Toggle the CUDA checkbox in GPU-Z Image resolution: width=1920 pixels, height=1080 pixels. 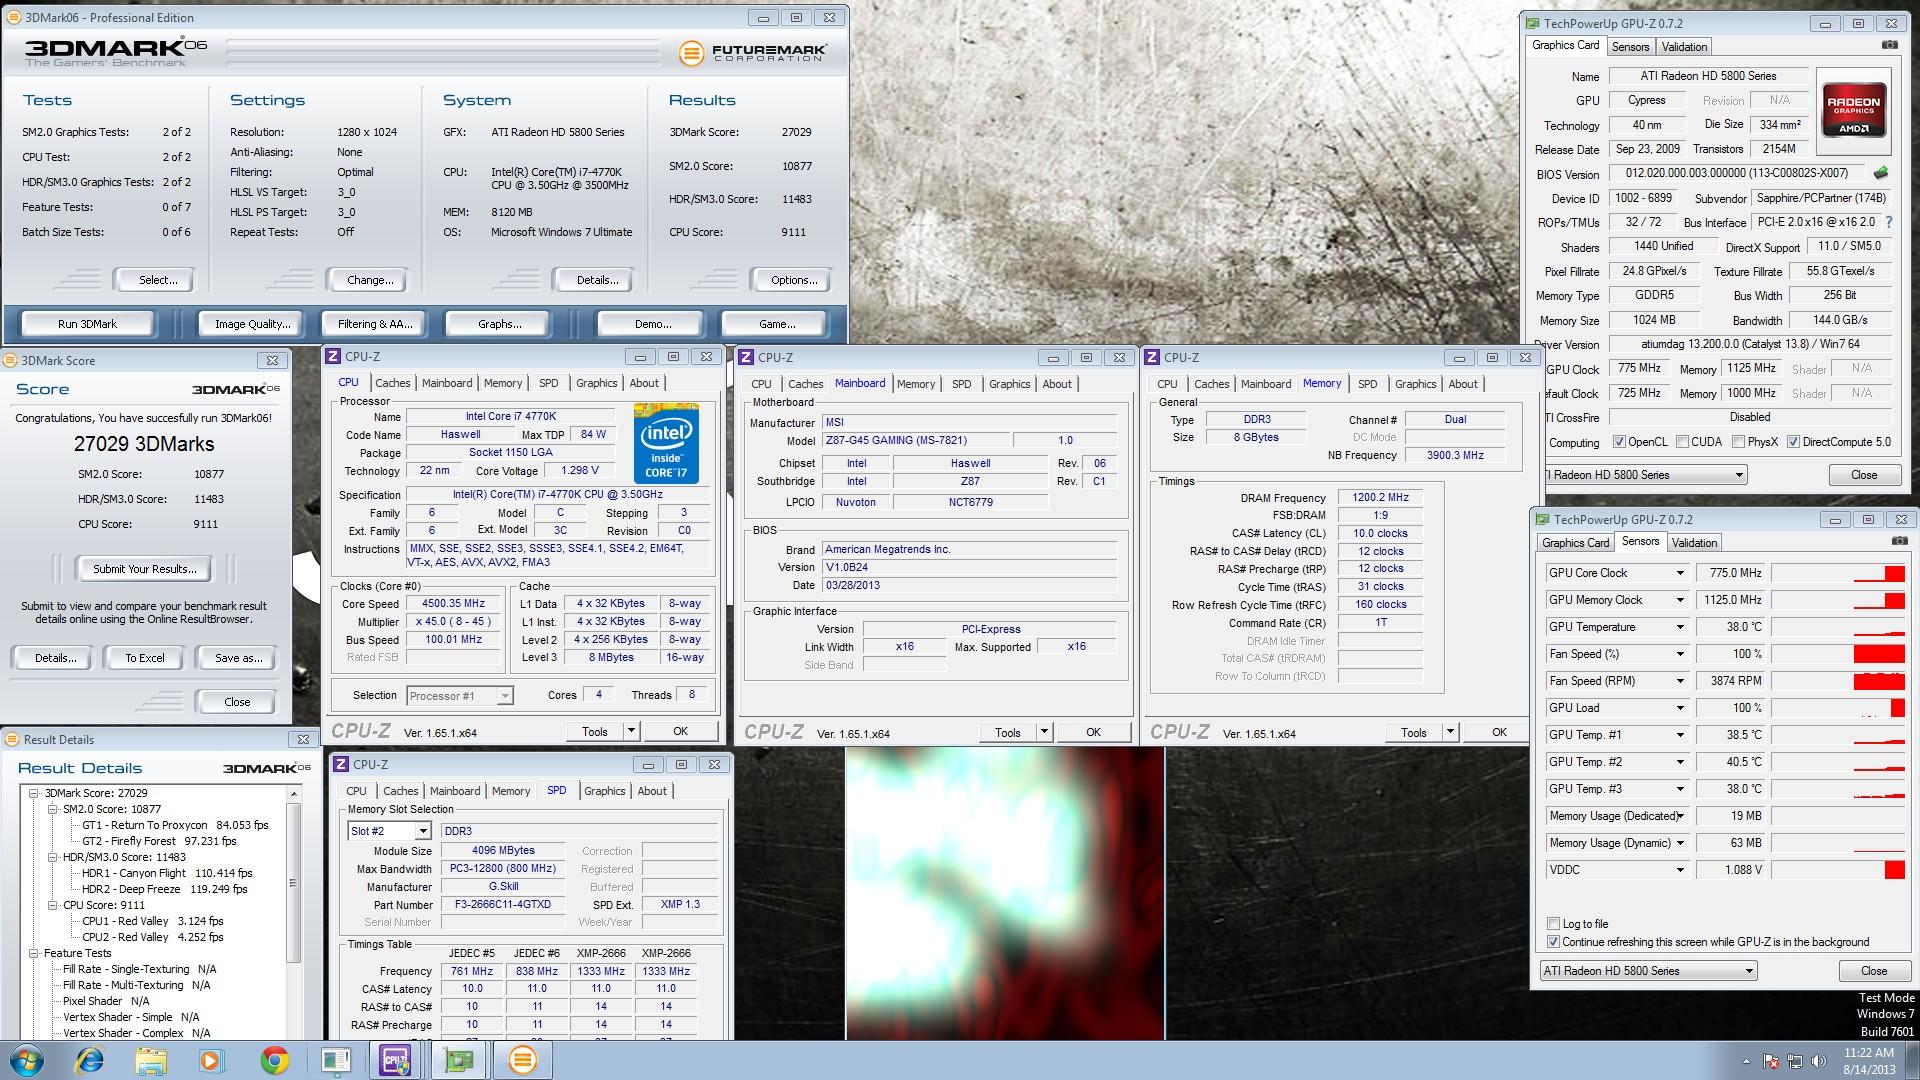(1682, 442)
